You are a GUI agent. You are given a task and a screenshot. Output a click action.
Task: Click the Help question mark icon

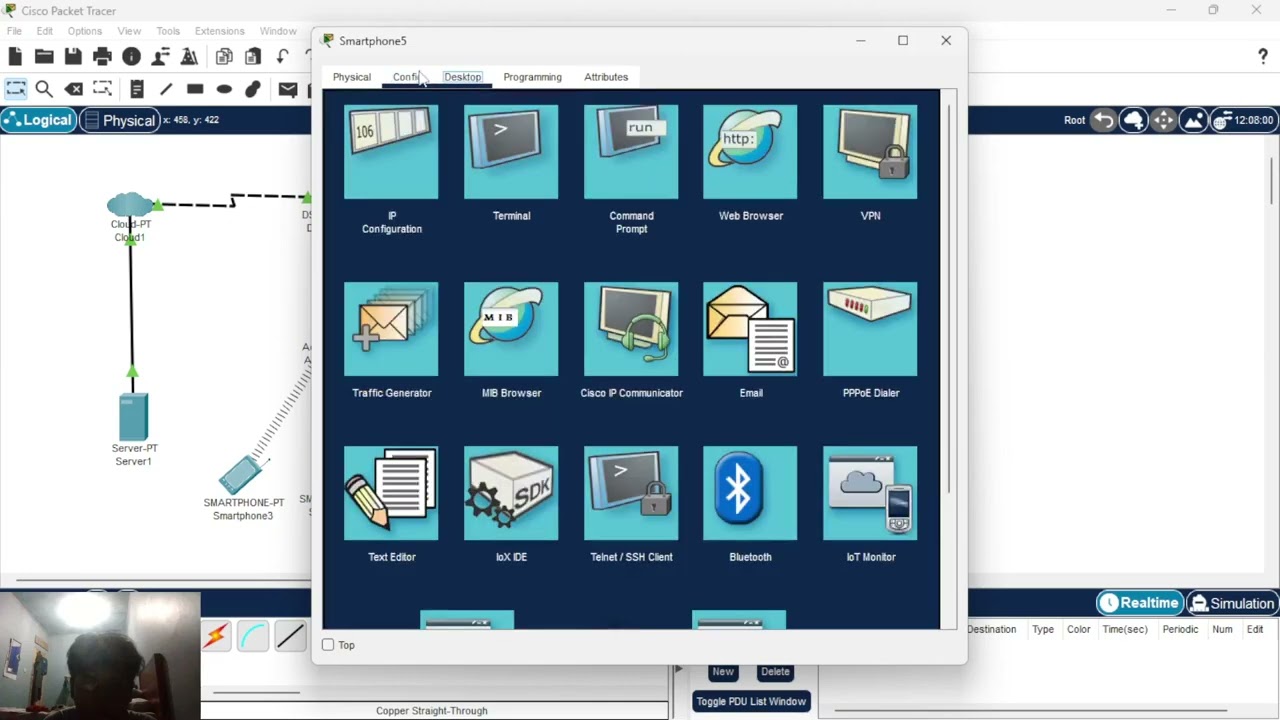[1263, 57]
